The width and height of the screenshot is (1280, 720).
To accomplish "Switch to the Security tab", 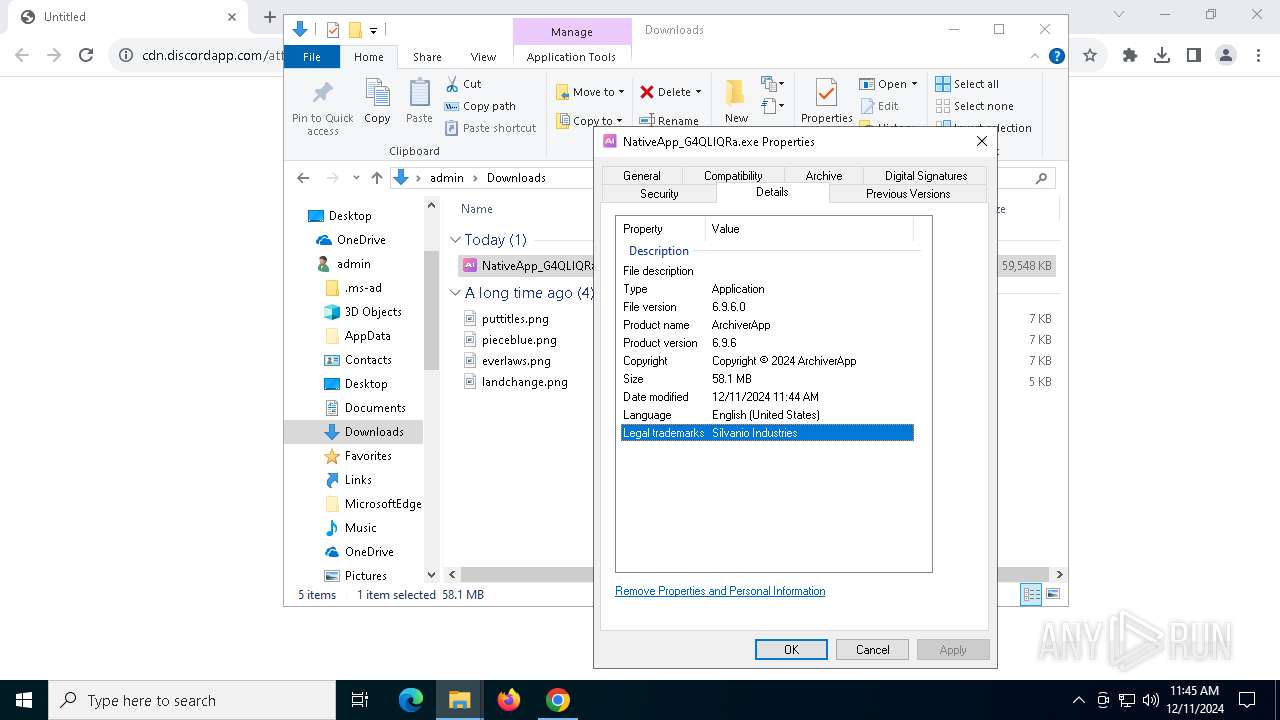I will click(659, 194).
